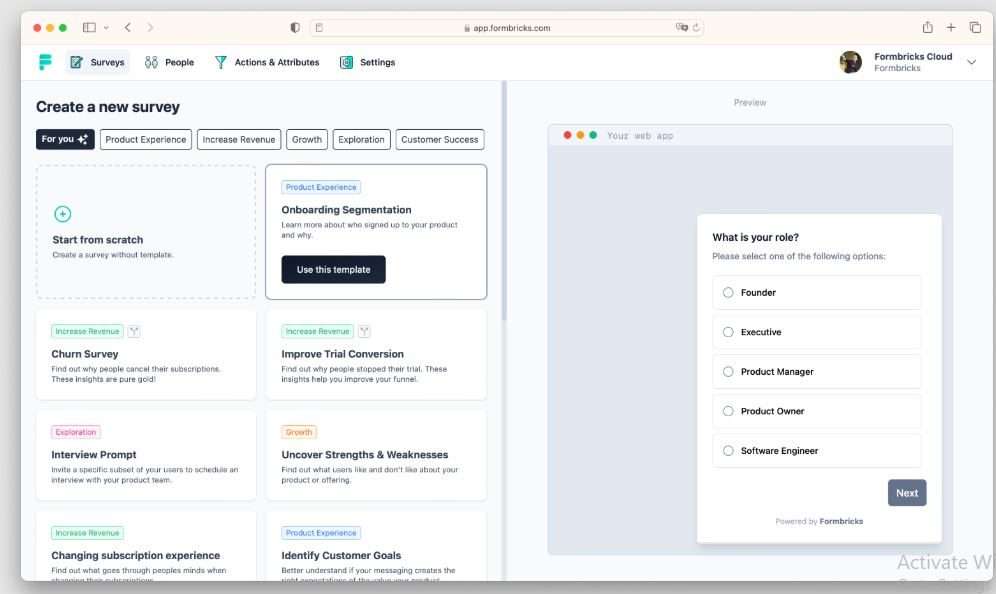Image resolution: width=996 pixels, height=594 pixels.
Task: Go forward with the browser forward arrow
Action: [x=150, y=27]
